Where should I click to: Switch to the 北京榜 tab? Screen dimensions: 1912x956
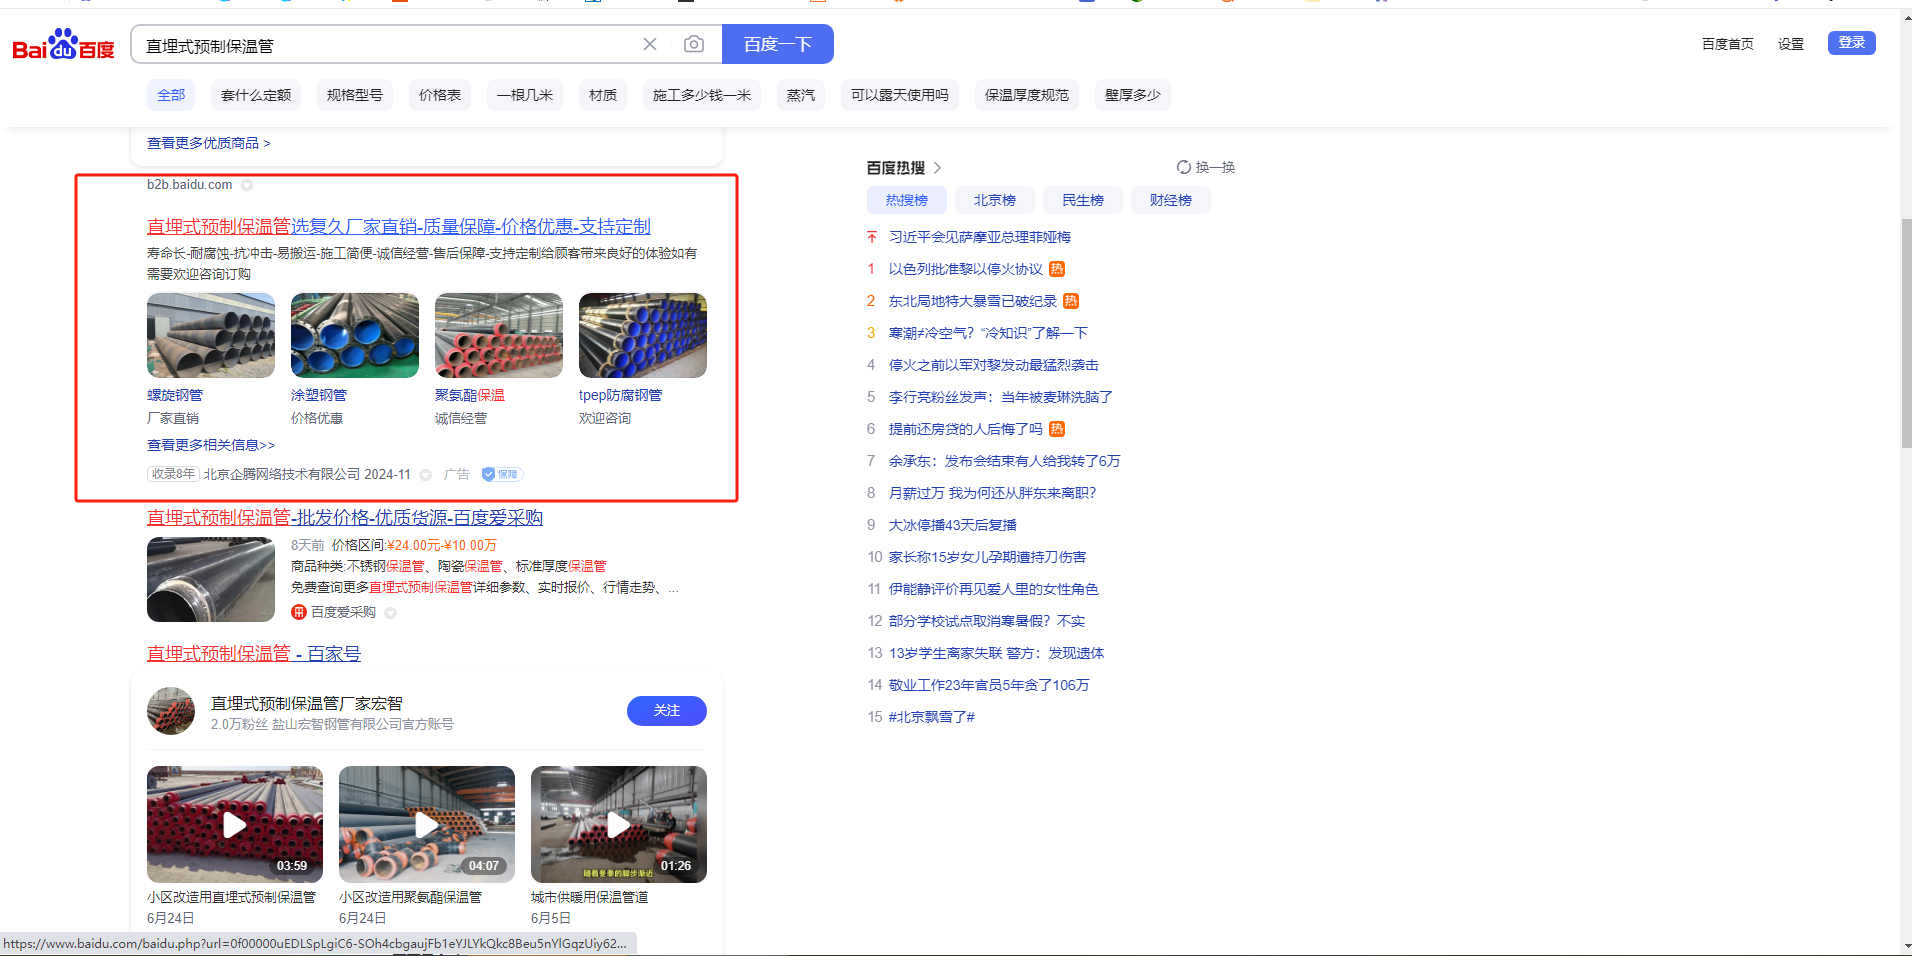[995, 200]
